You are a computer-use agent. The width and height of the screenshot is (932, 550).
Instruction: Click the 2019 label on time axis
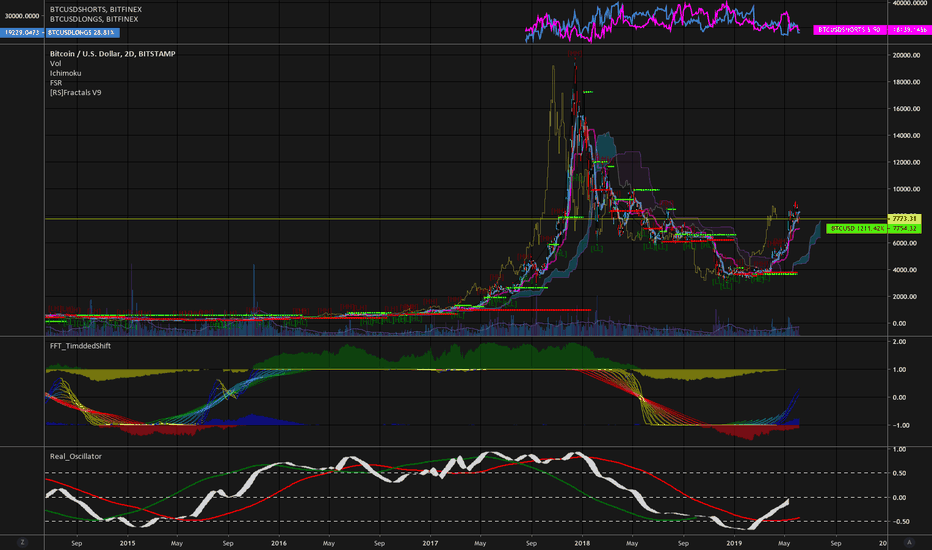click(734, 543)
